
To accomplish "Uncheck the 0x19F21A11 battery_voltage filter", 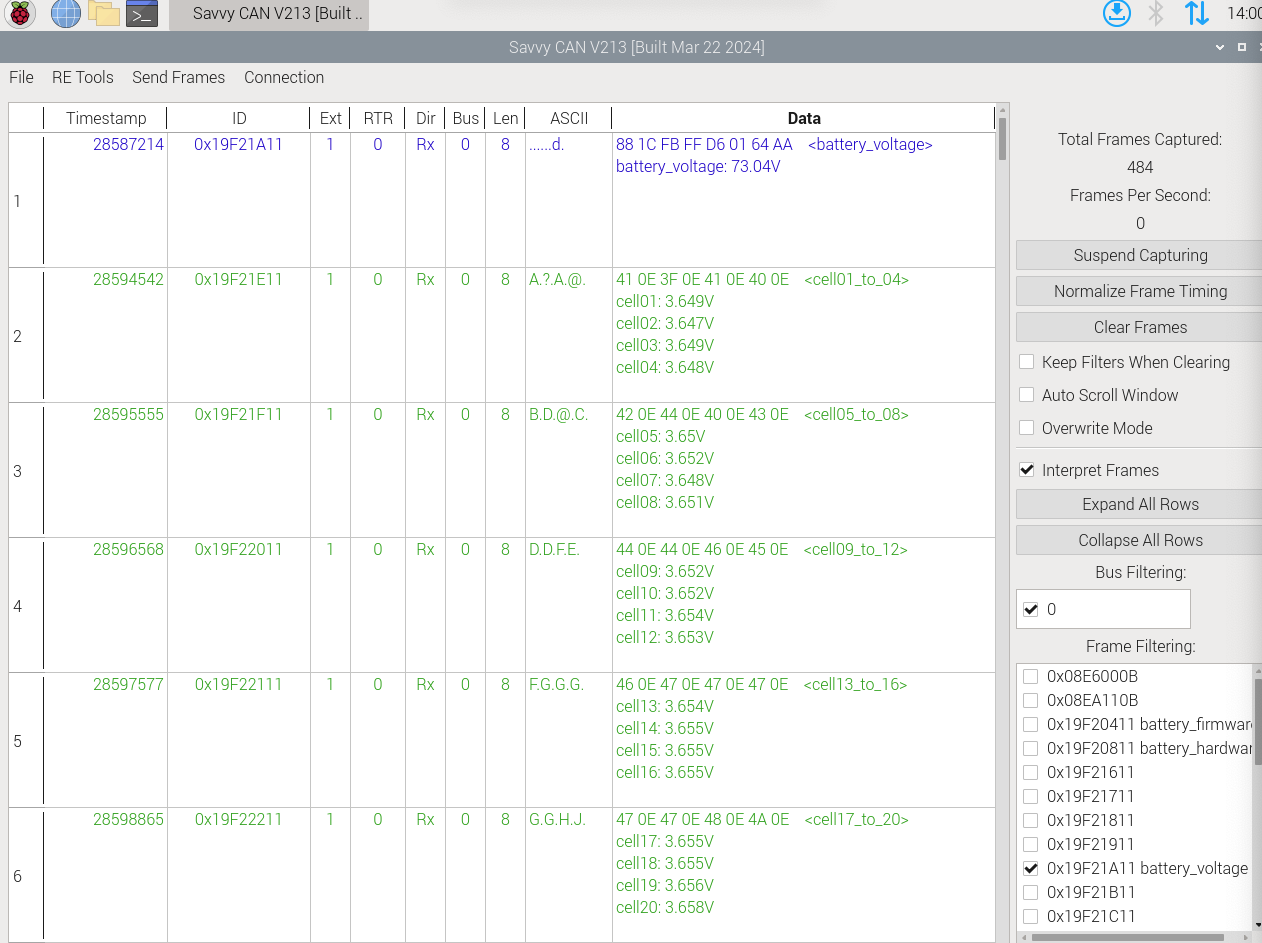I will tap(1030, 868).
